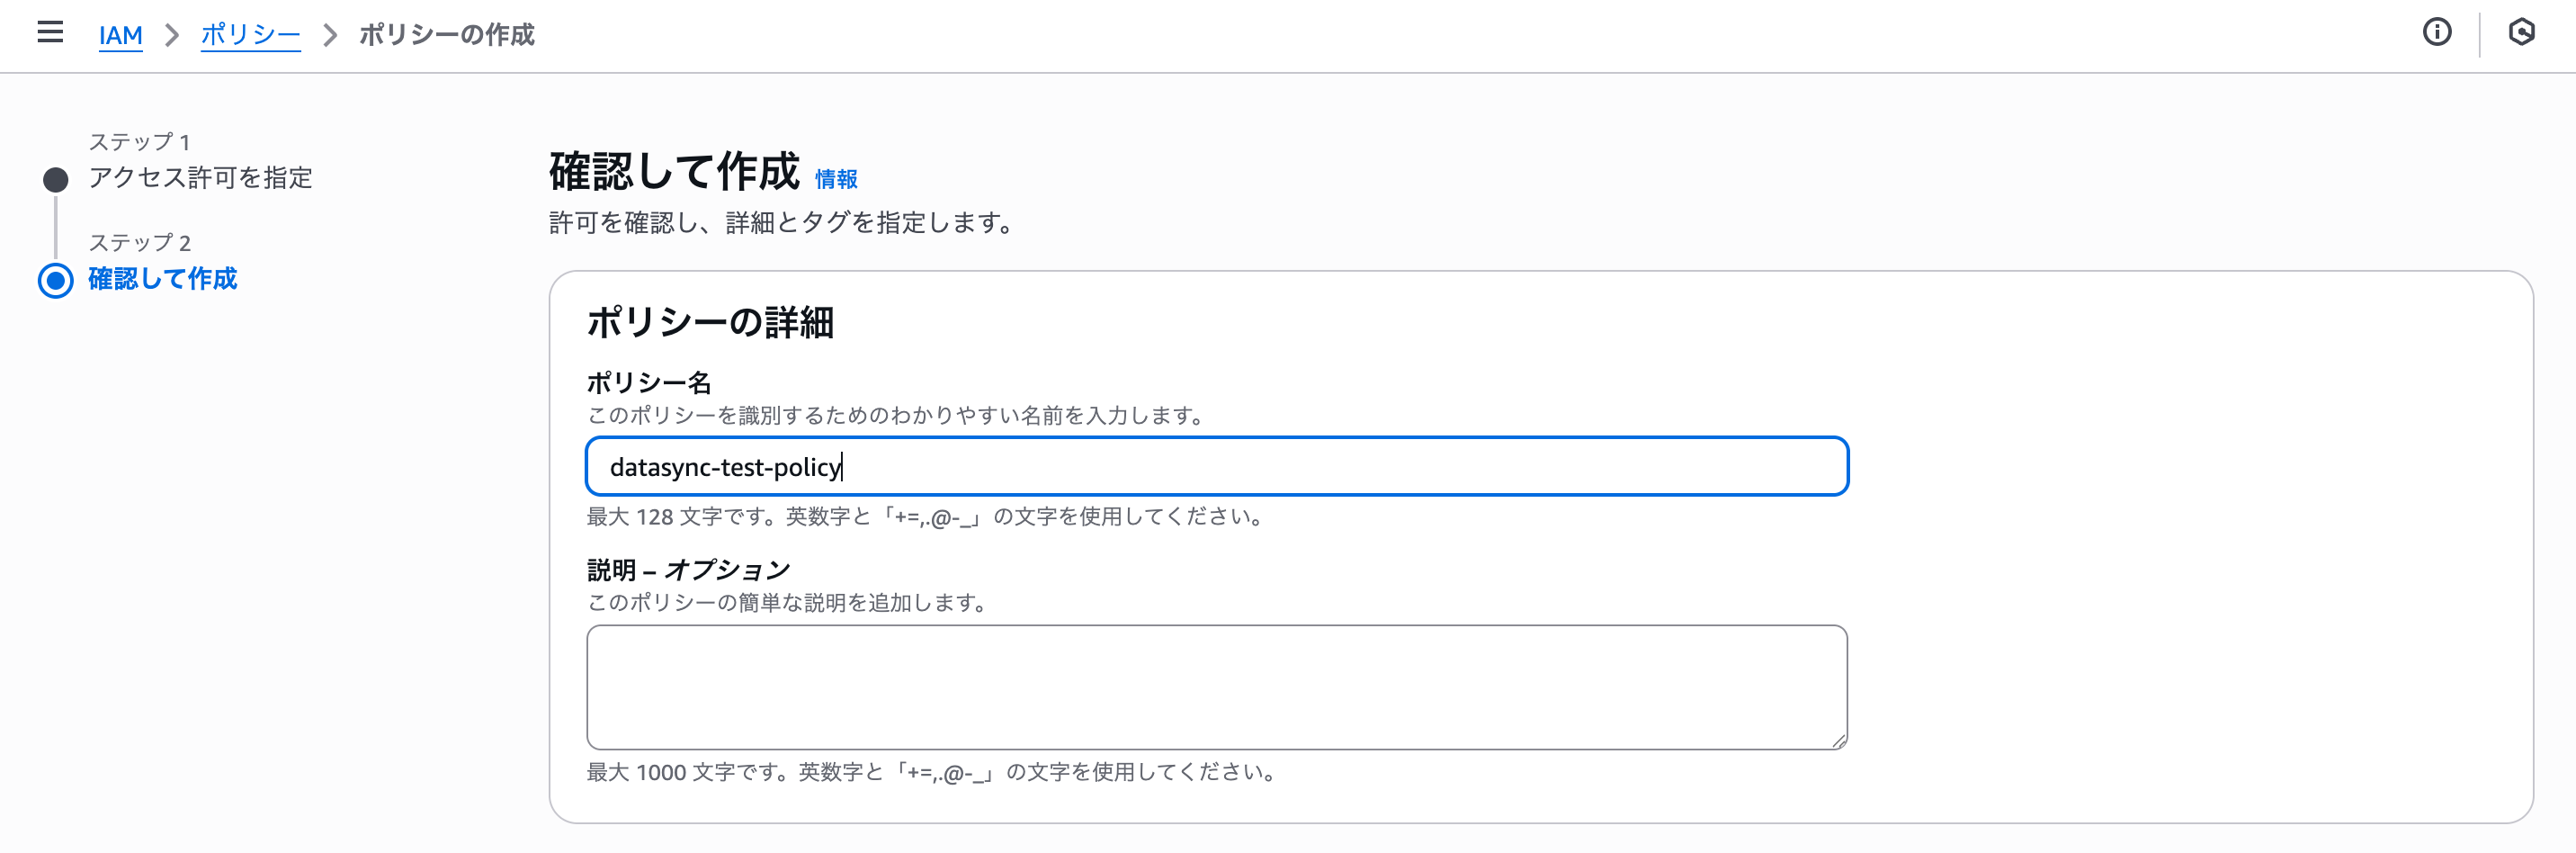Focus the ポリシー名 input with datasync-test-policy
Image resolution: width=2576 pixels, height=853 pixels.
pyautogui.click(x=1216, y=467)
